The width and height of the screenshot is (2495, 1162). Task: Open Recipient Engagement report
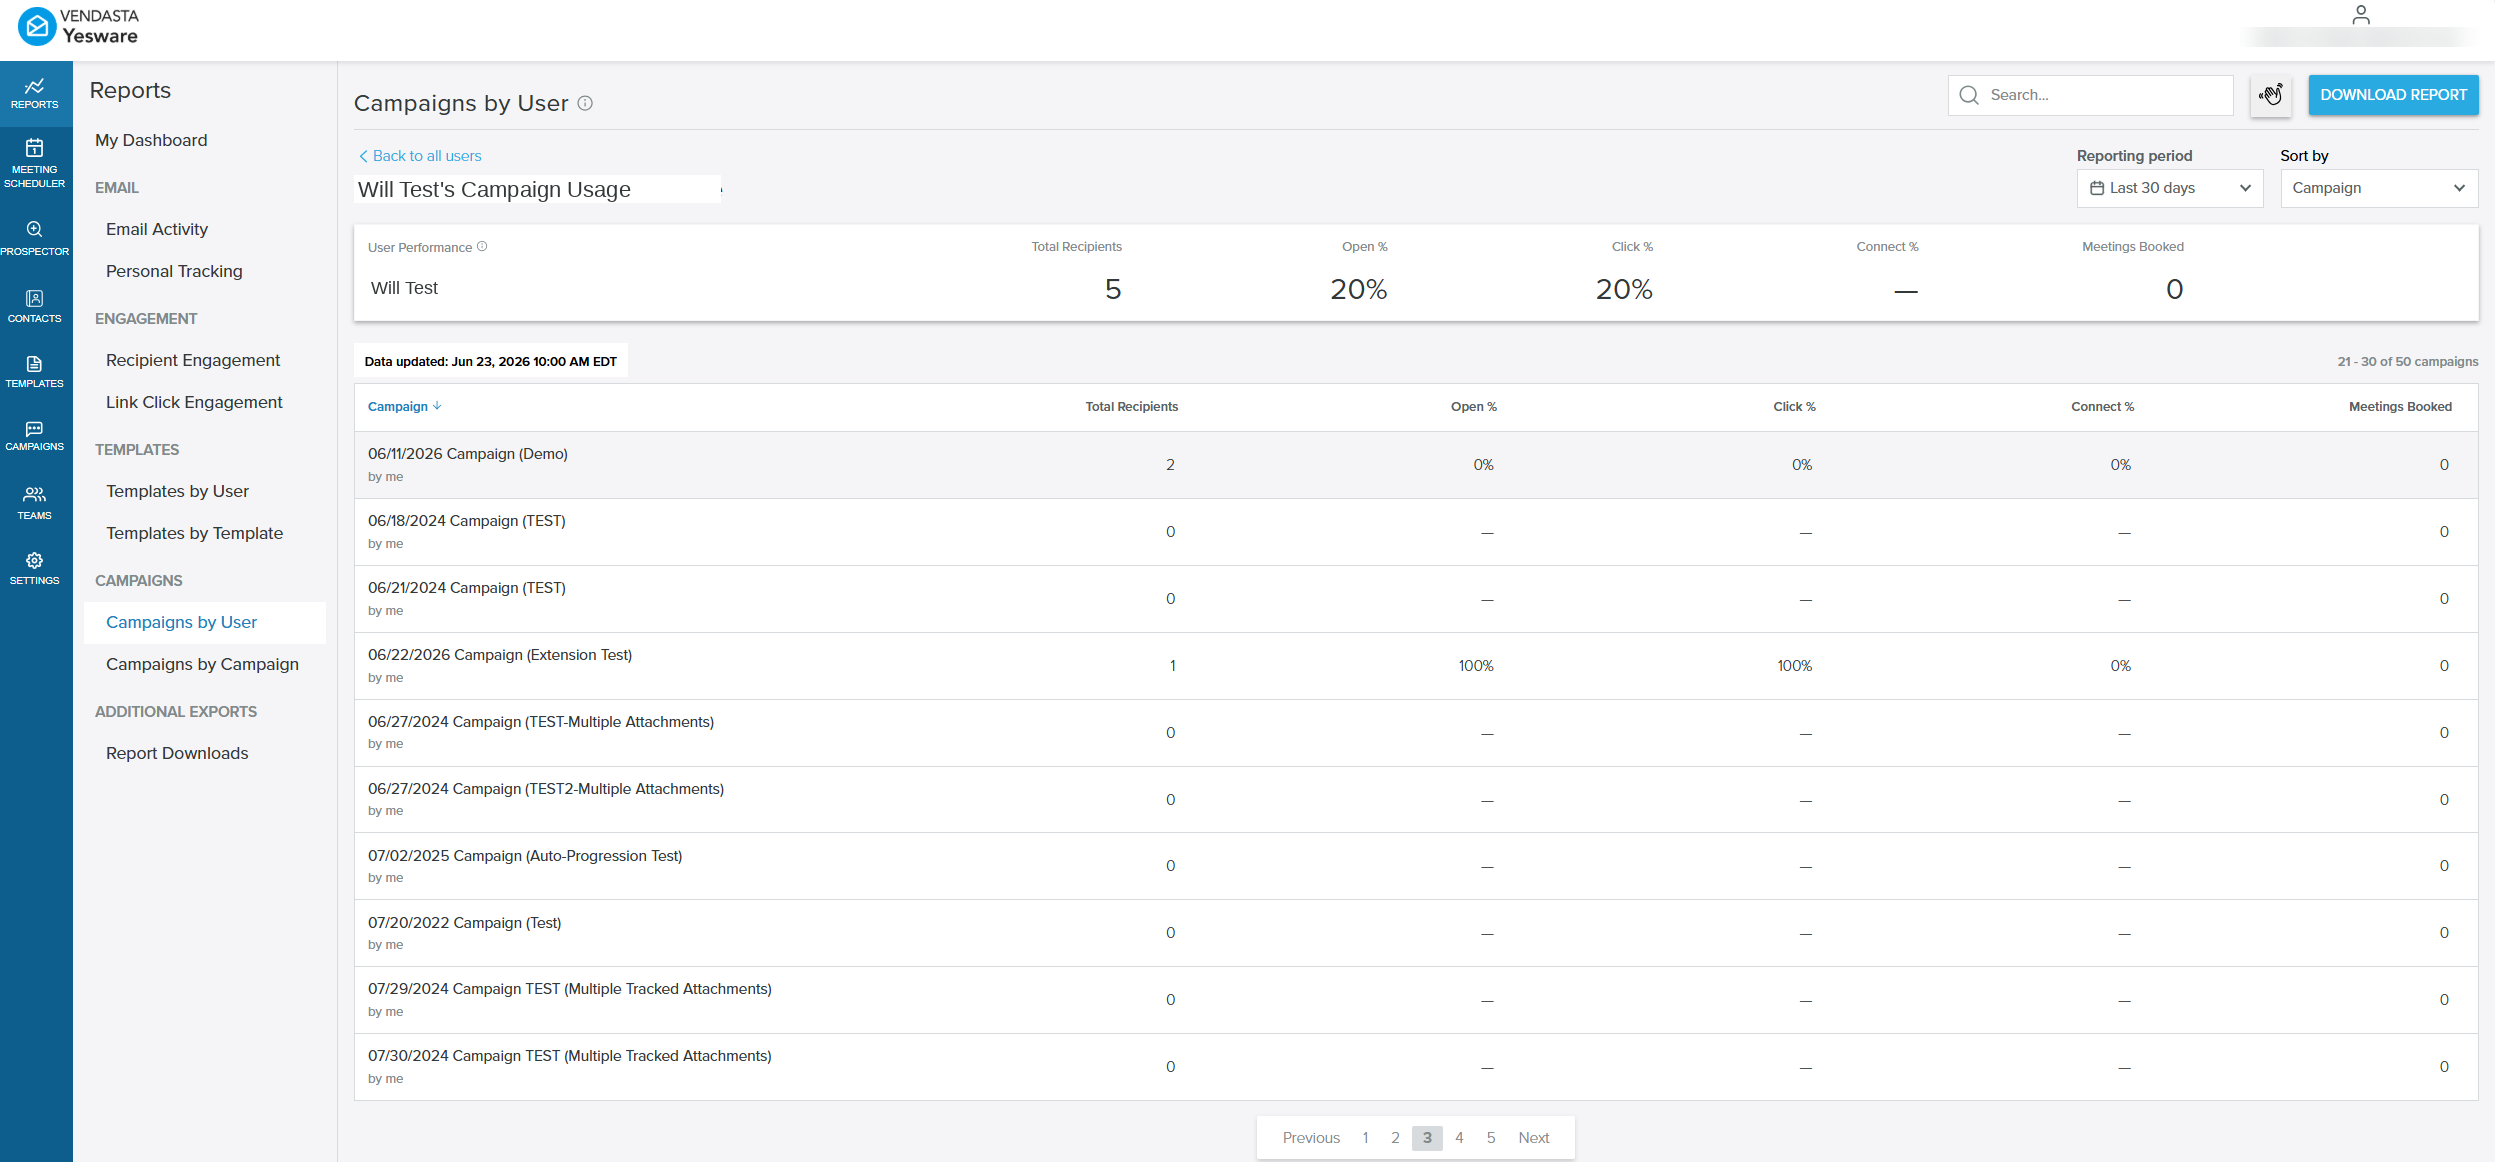click(x=193, y=360)
